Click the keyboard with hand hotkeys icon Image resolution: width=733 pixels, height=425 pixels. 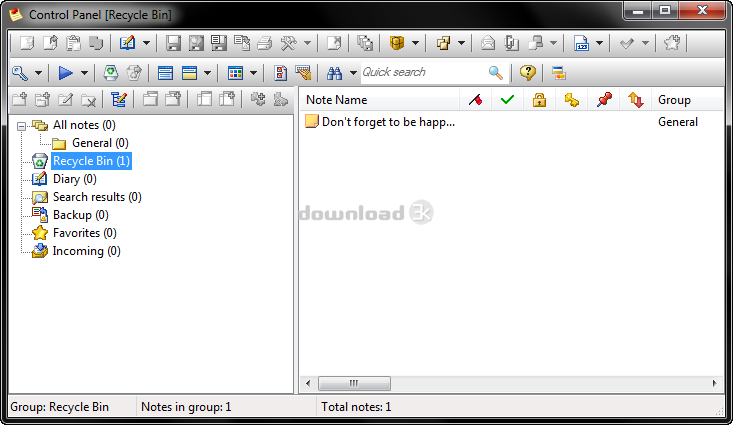(x=303, y=73)
